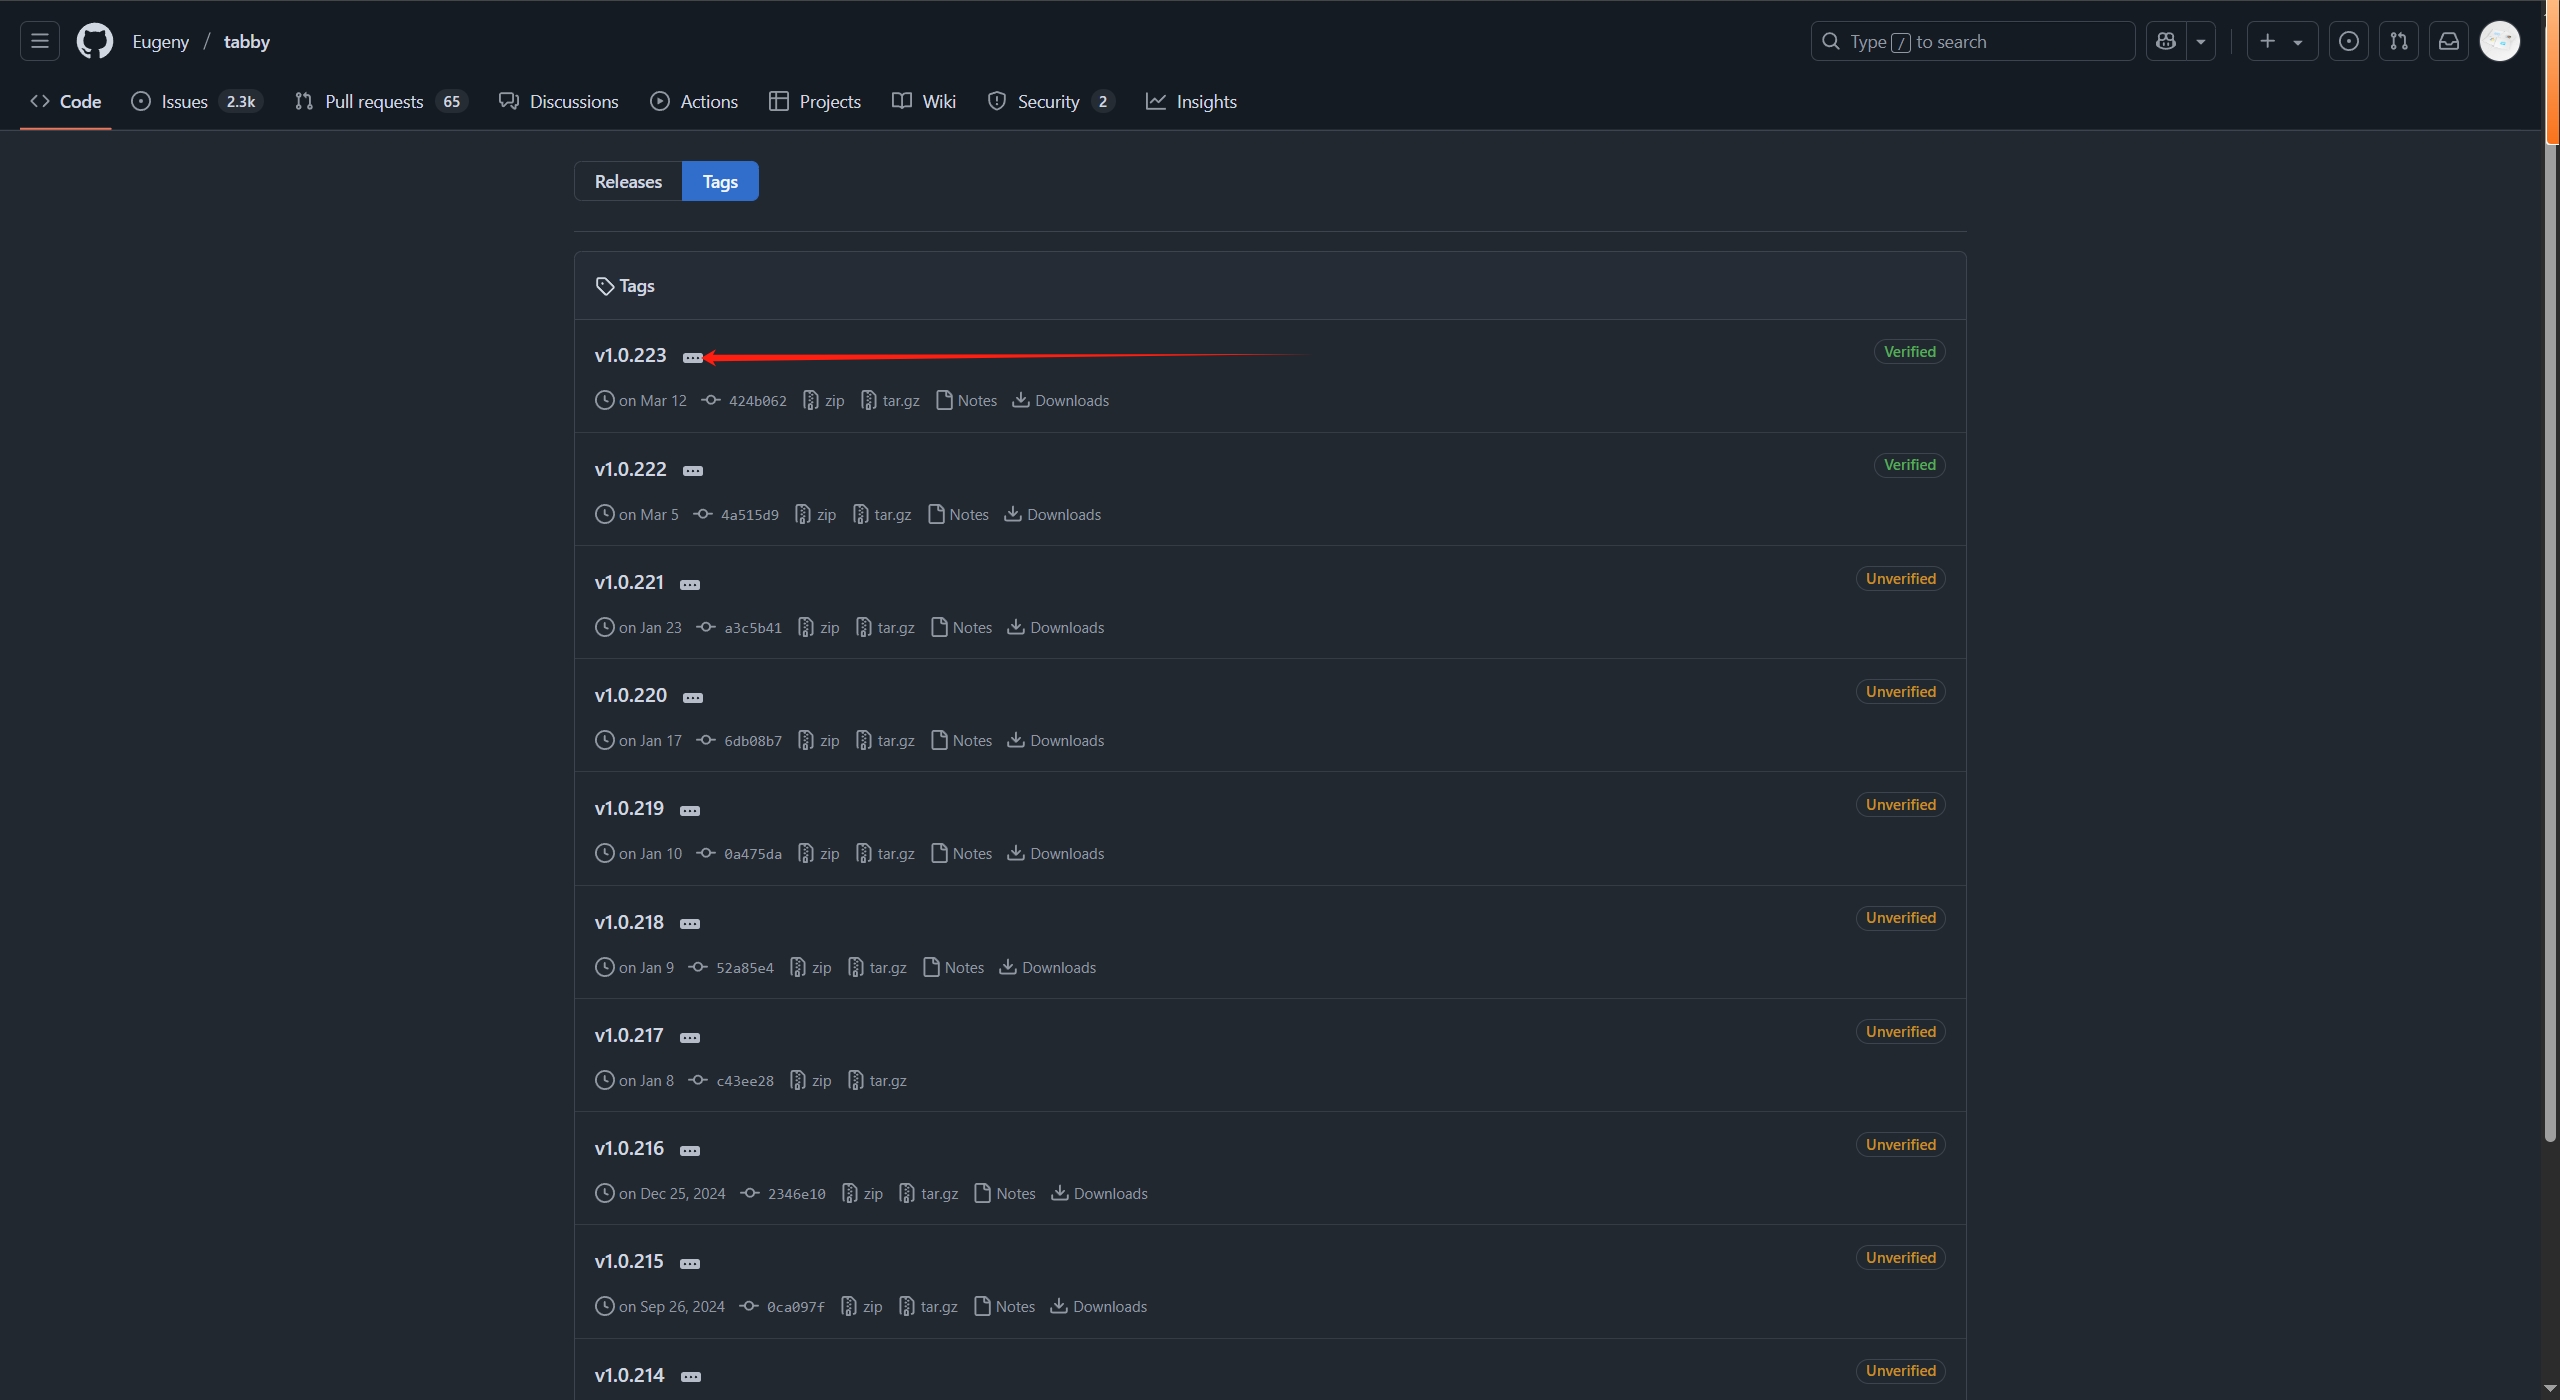Open Downloads for v1.0.222

click(1053, 515)
